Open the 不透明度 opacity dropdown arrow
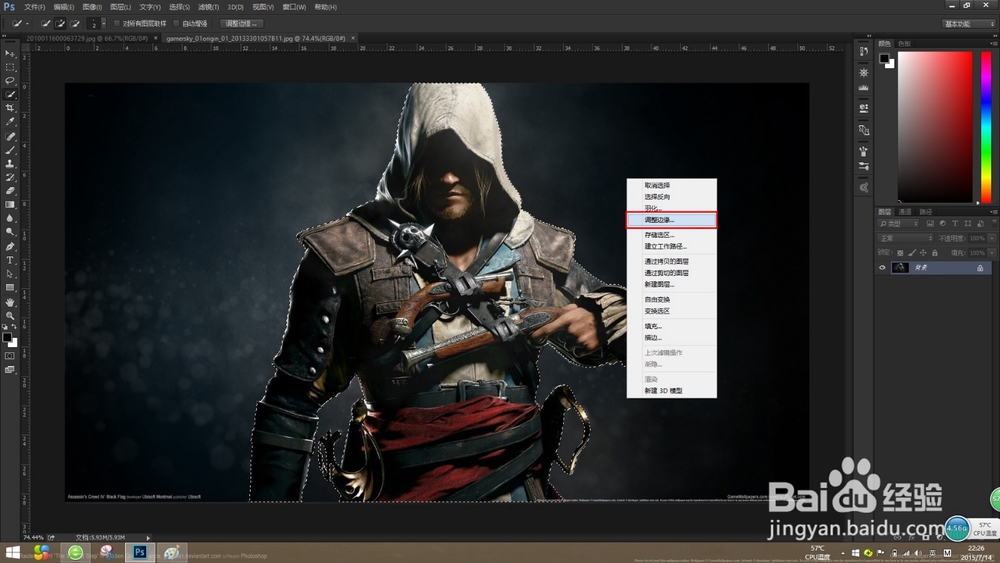This screenshot has width=1000, height=563. coord(992,238)
